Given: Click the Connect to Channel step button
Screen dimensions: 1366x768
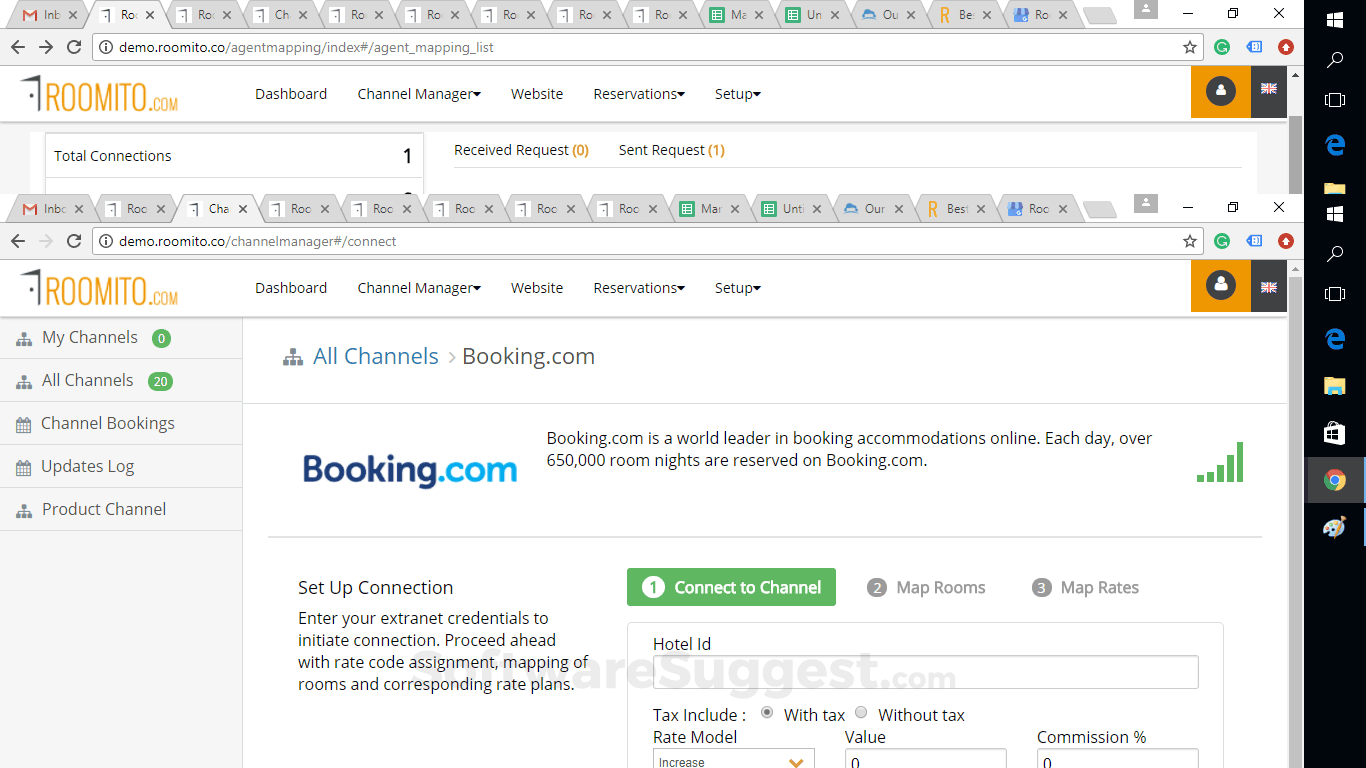Looking at the screenshot, I should click(731, 587).
